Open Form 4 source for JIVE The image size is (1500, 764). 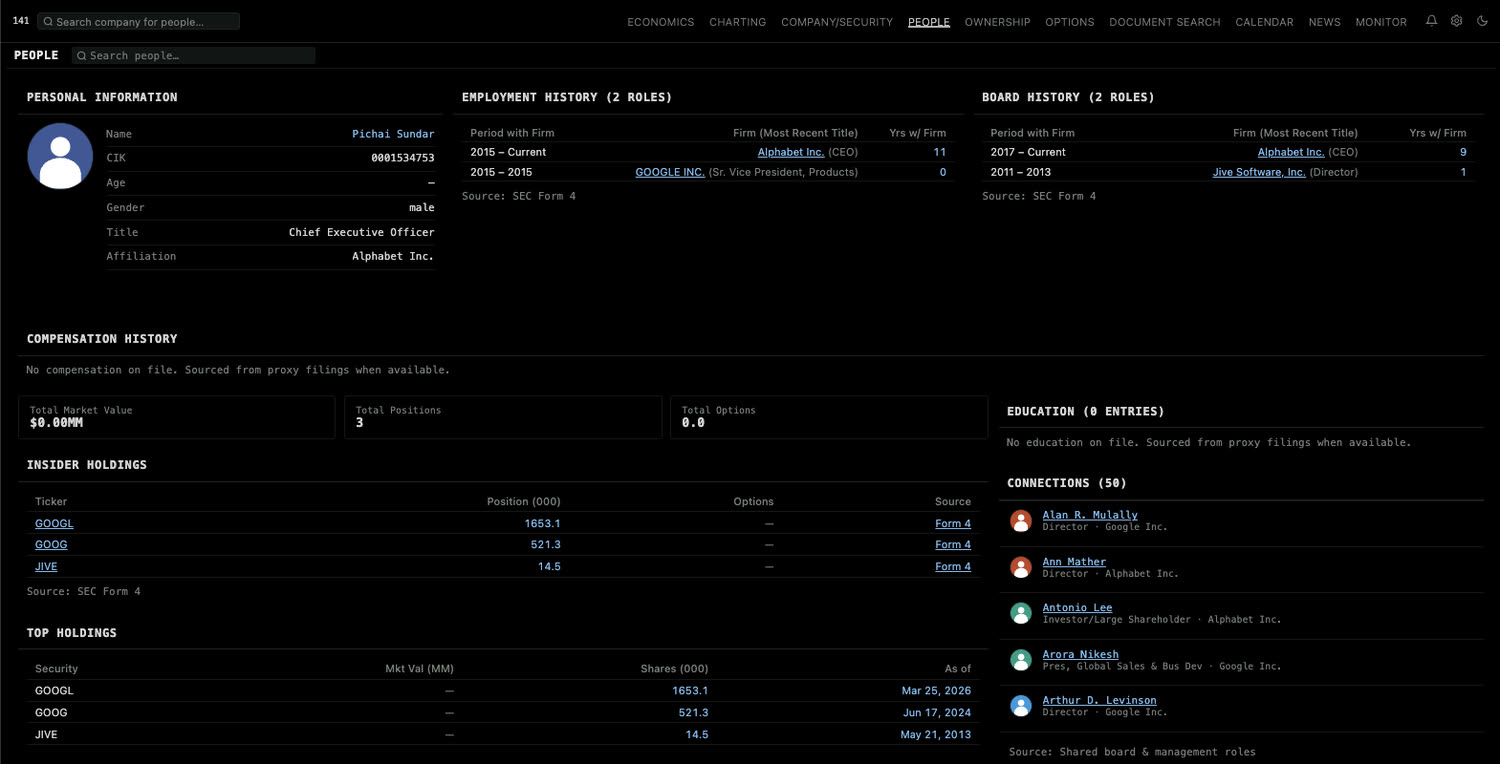coord(953,567)
